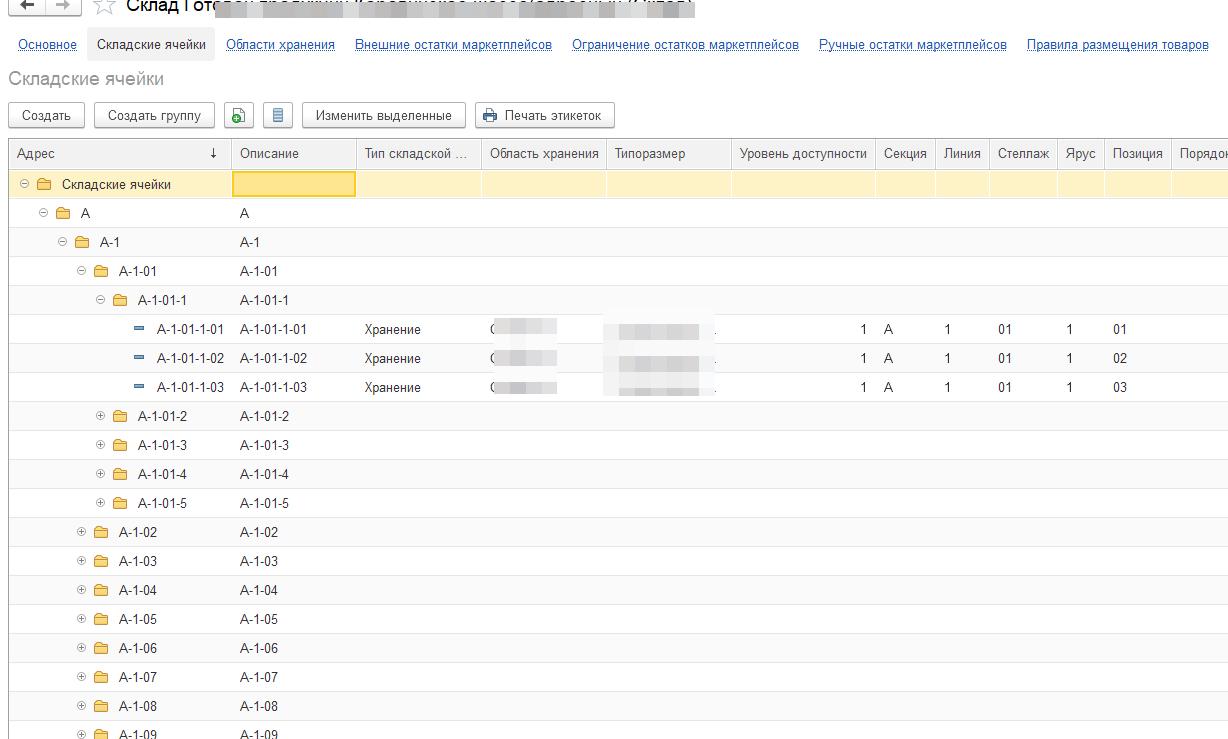The image size is (1228, 739).
Task: Click the printer icon on Печать этикеток
Action: tap(489, 115)
